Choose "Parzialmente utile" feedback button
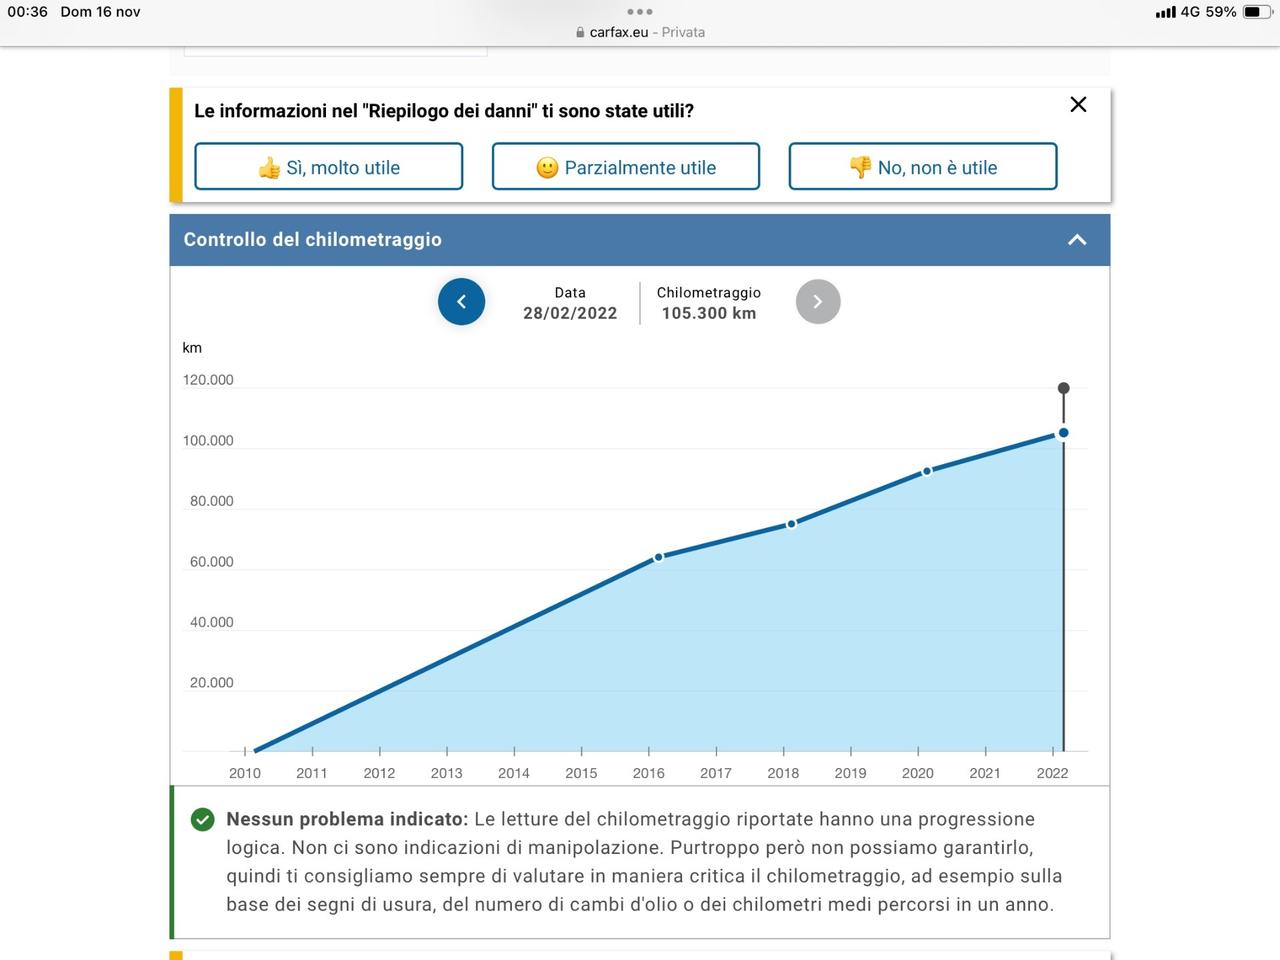 click(x=625, y=167)
